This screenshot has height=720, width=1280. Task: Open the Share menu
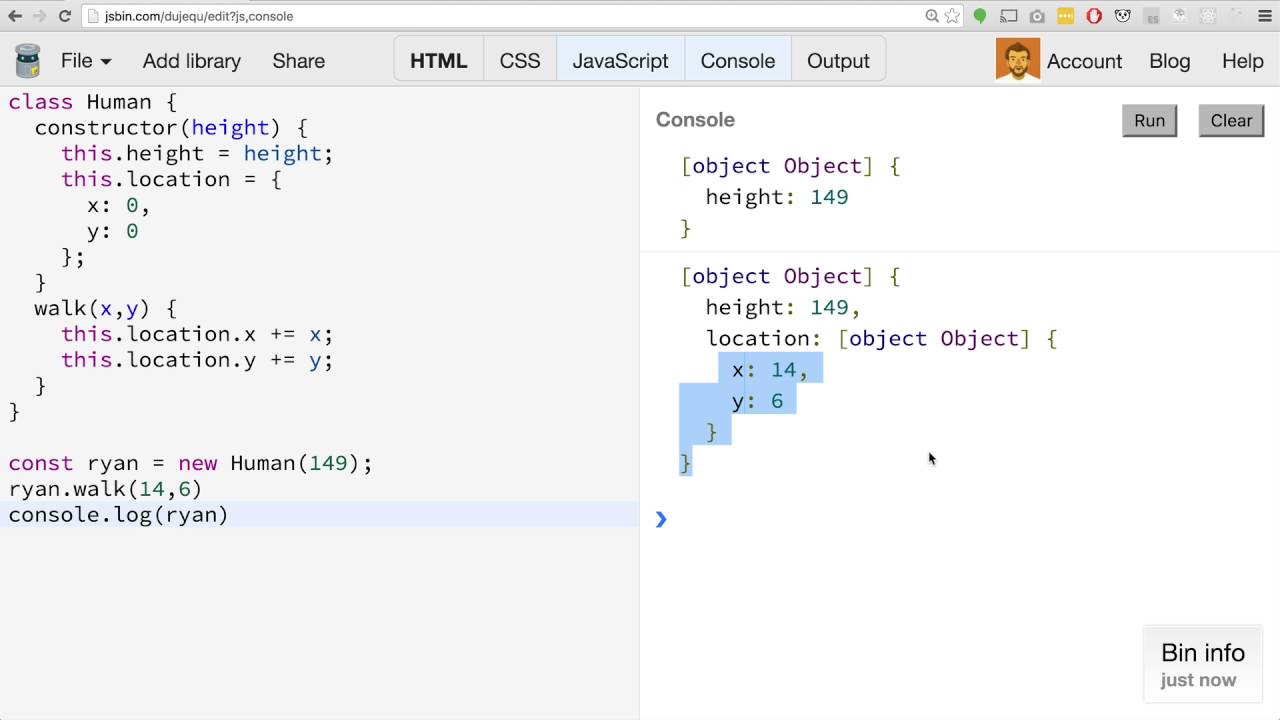click(298, 61)
